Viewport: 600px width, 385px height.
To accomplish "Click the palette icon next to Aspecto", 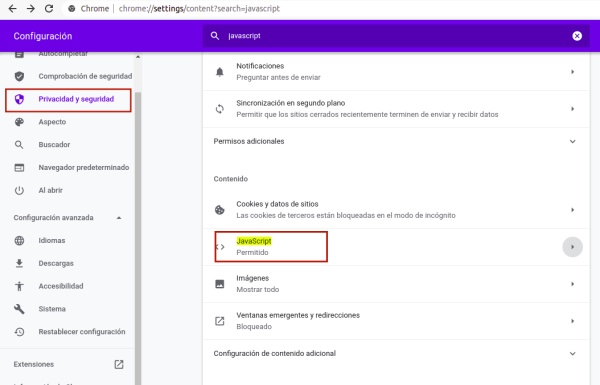I will 19,122.
